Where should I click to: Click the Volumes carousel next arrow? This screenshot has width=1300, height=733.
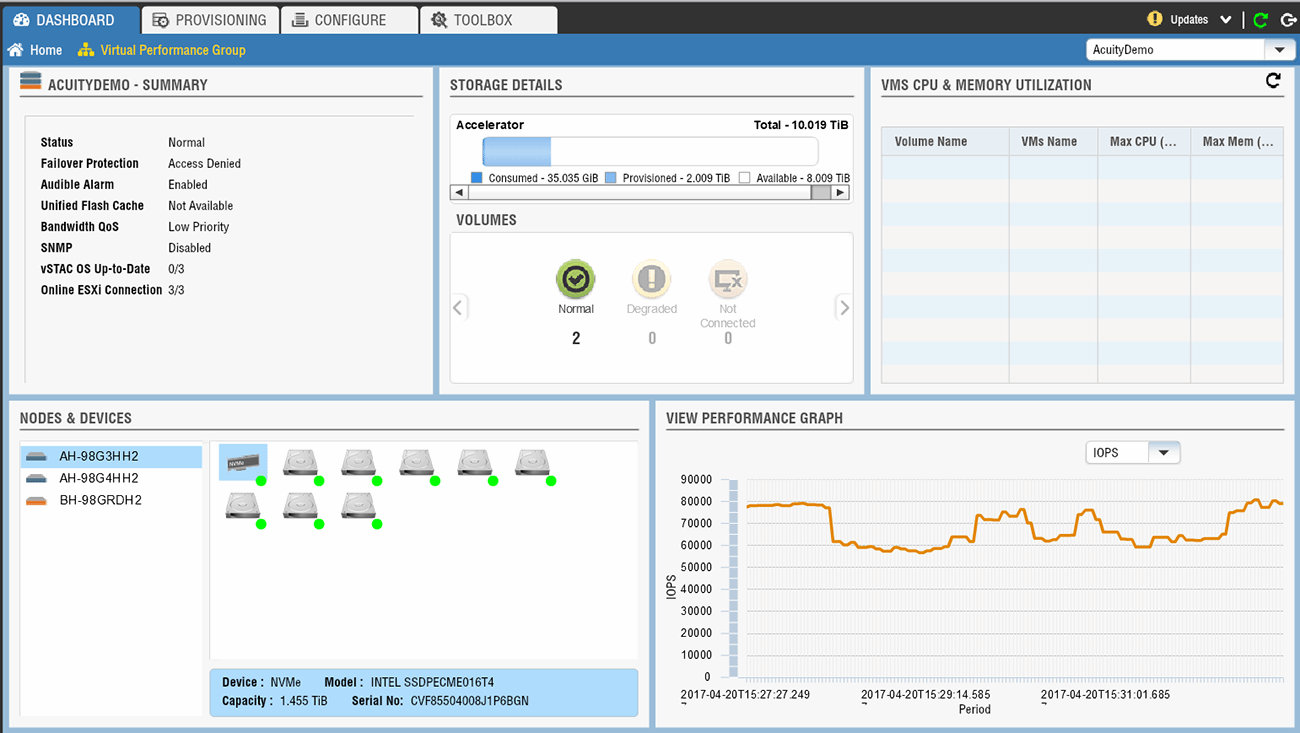(843, 308)
